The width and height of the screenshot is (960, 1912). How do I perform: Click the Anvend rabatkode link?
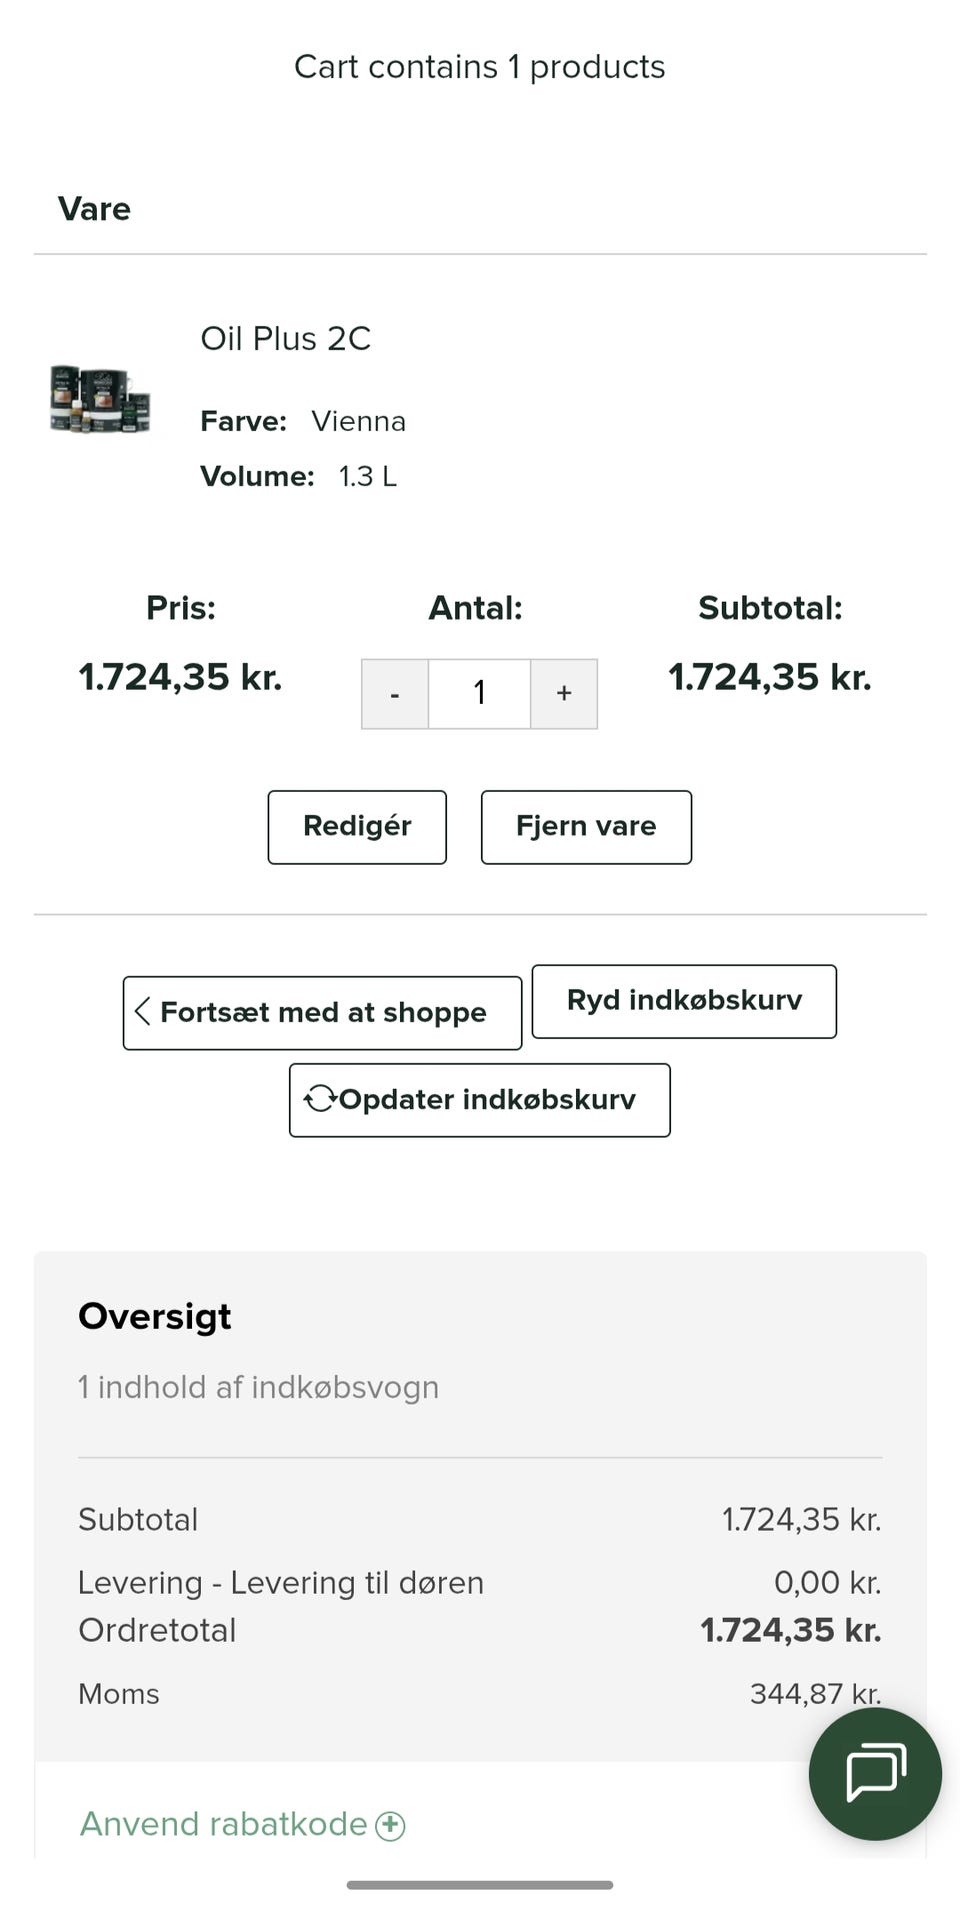click(x=223, y=1824)
